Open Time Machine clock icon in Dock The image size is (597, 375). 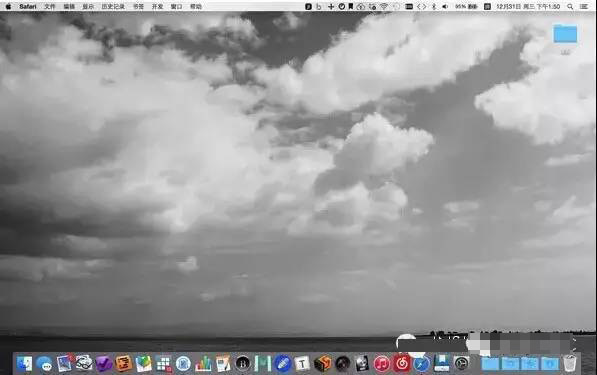(x=461, y=364)
